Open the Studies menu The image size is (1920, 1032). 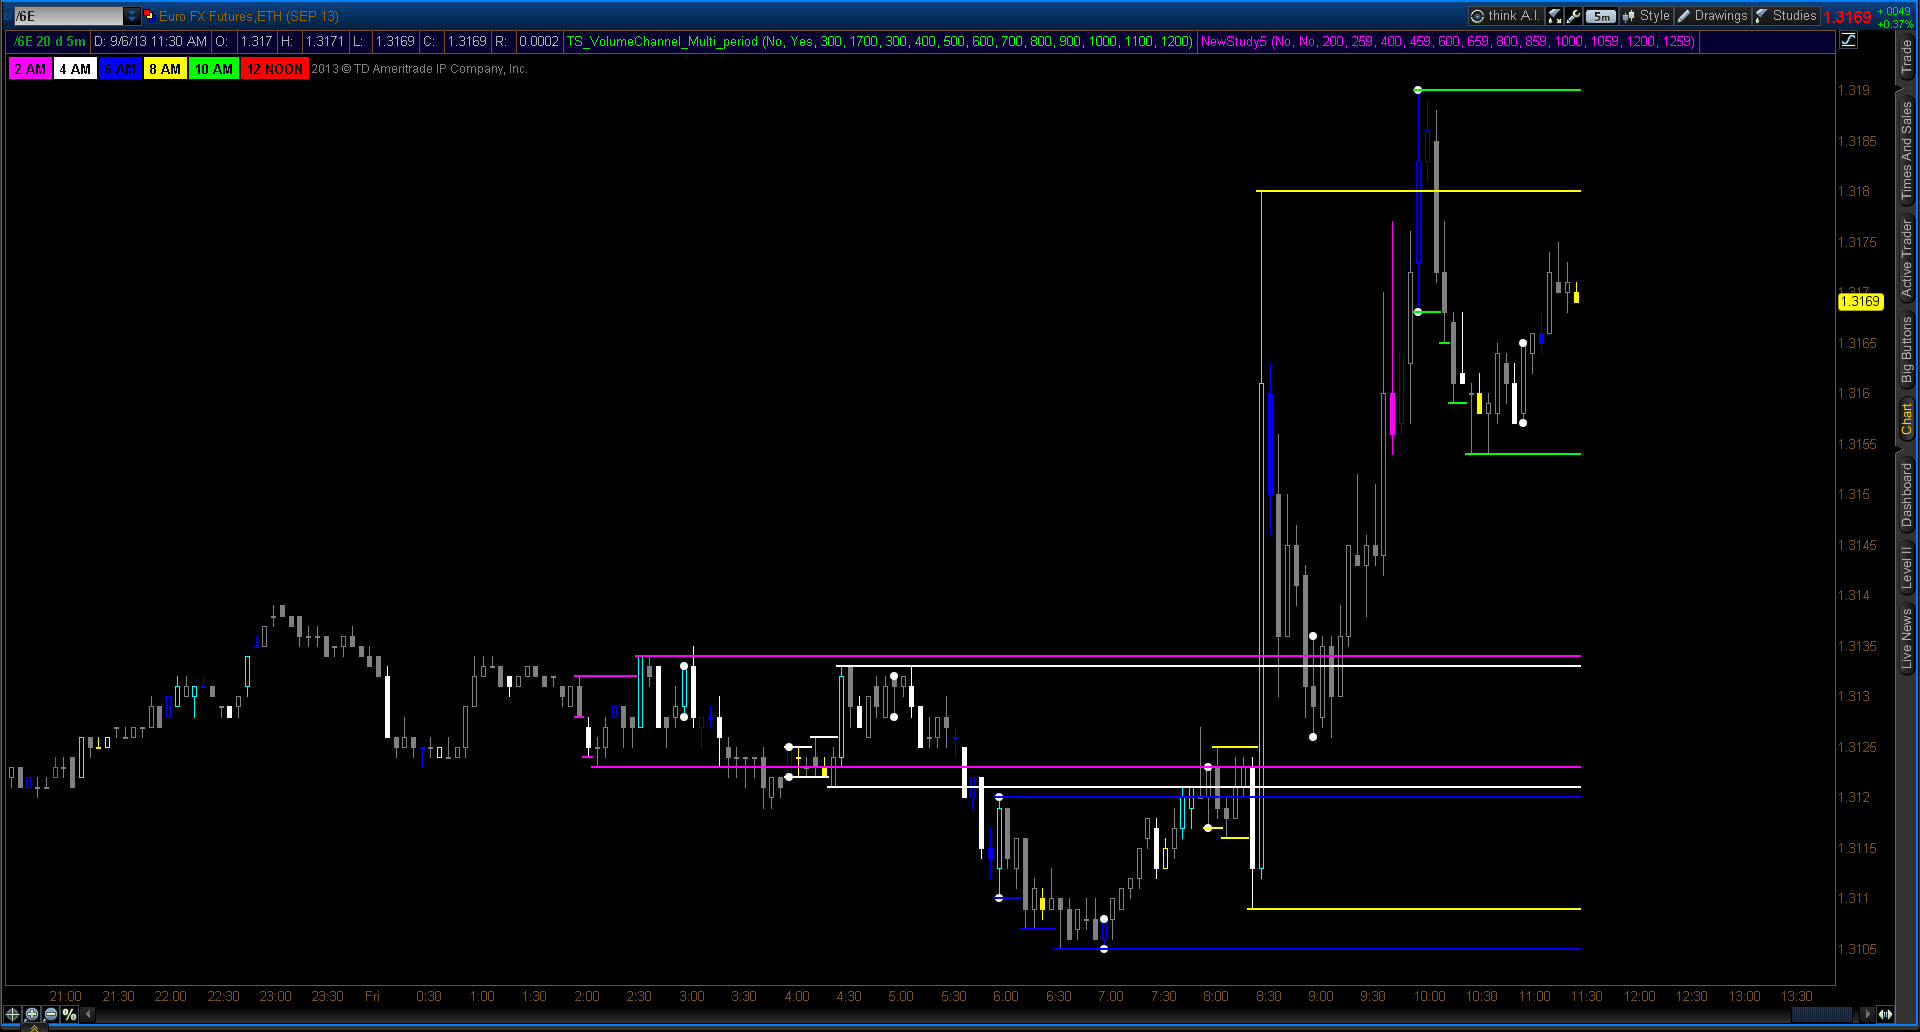pyautogui.click(x=1786, y=16)
